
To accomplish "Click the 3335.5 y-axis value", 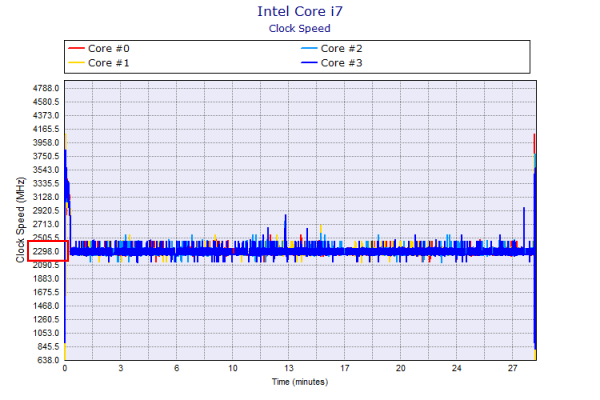I will (46, 183).
